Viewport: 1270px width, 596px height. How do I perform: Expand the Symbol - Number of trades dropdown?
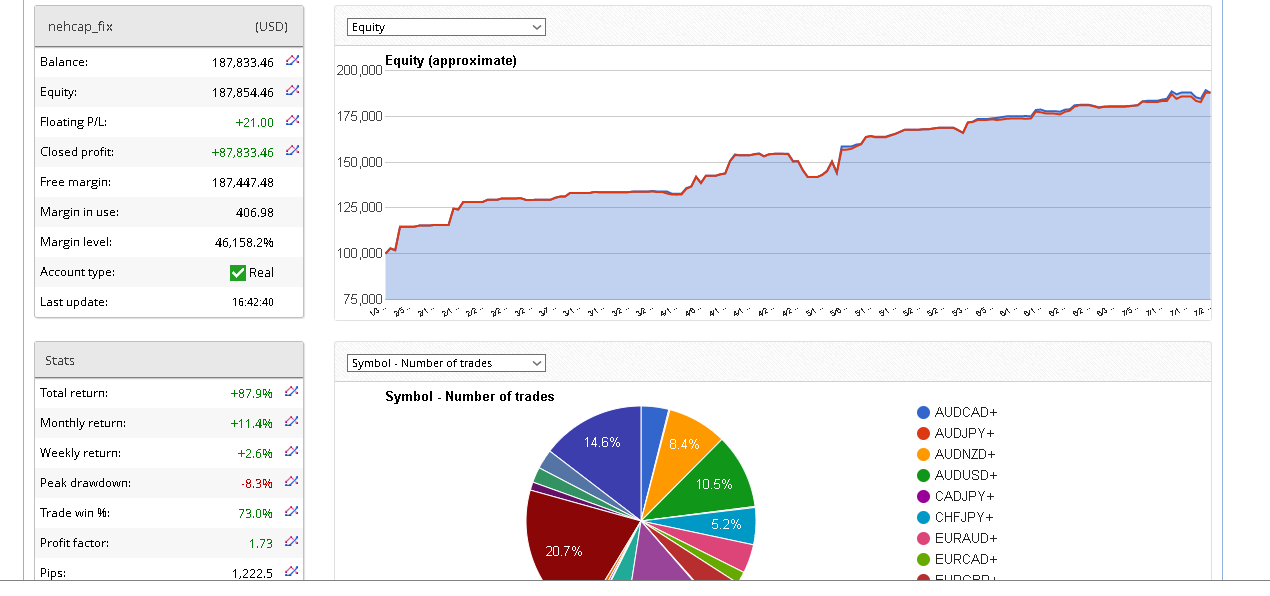click(x=446, y=363)
